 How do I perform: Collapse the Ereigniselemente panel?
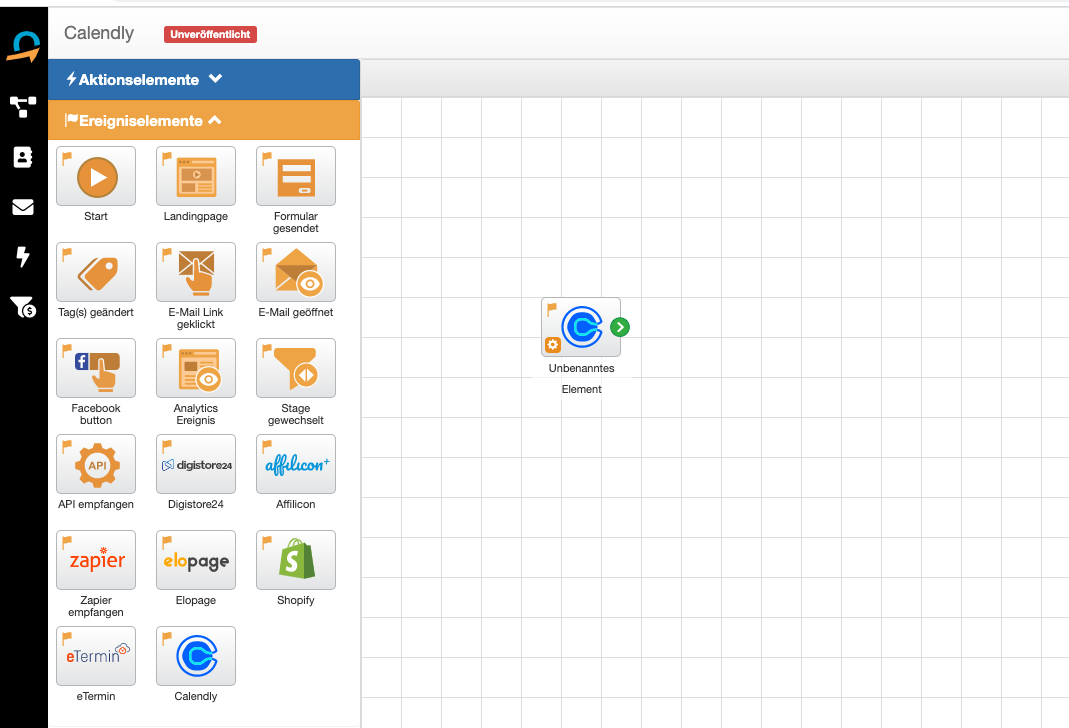click(x=204, y=121)
